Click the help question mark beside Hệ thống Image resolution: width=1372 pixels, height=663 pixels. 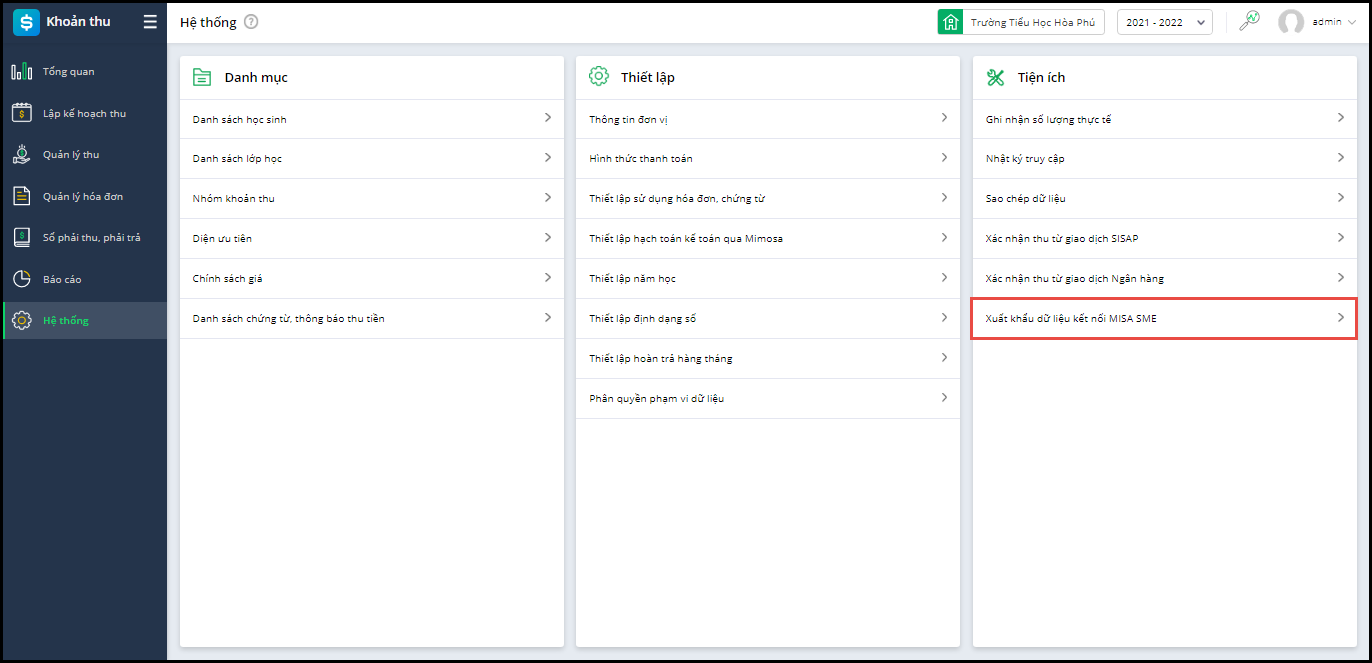click(x=251, y=22)
